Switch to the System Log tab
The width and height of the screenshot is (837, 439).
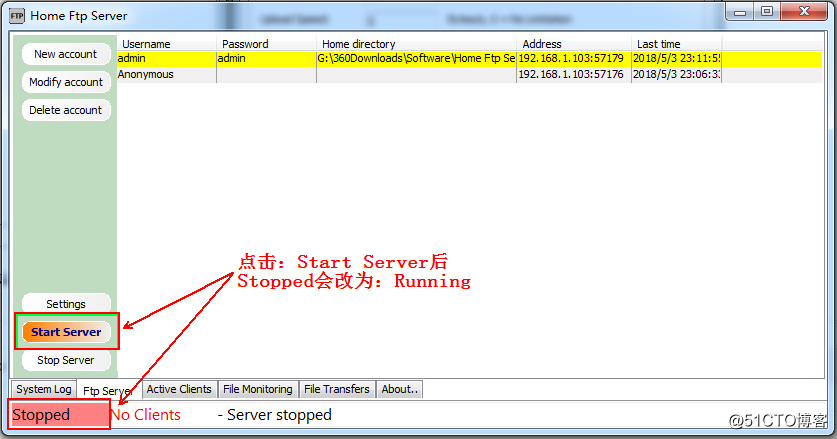click(x=44, y=389)
